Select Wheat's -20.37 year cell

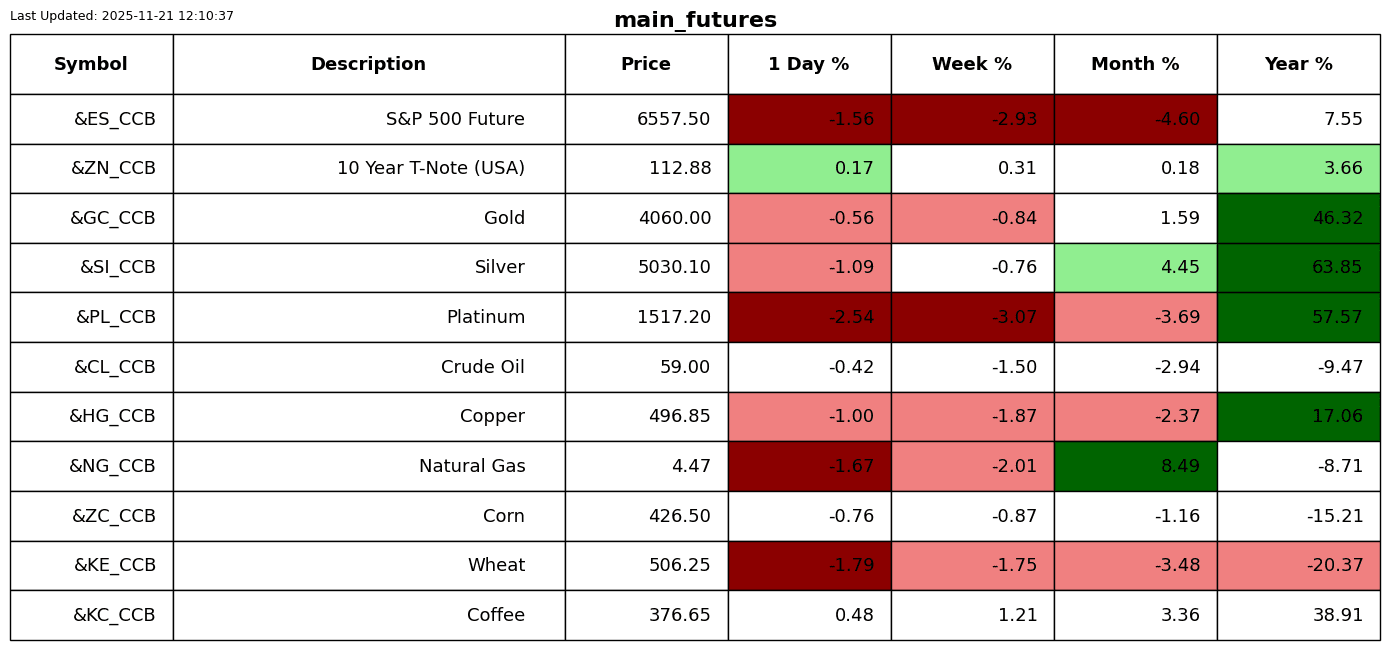pyautogui.click(x=1298, y=565)
